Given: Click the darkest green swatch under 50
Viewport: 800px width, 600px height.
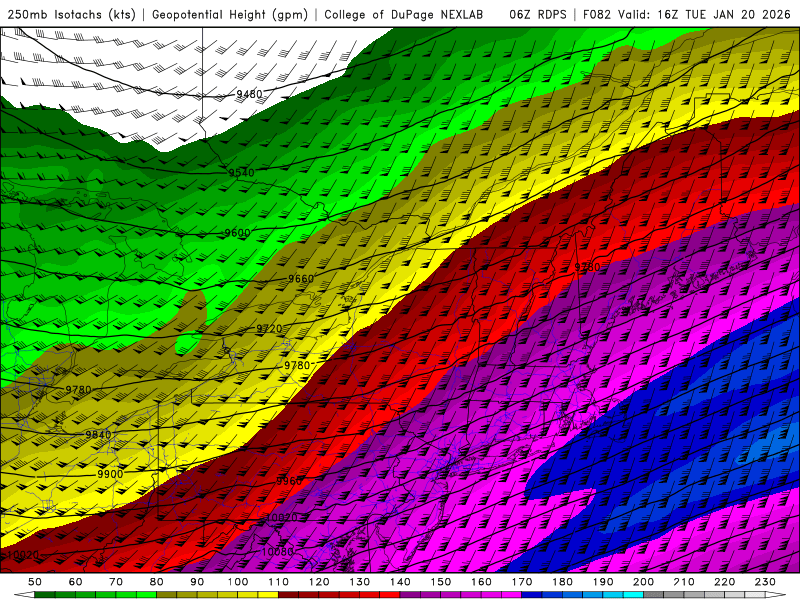Looking at the screenshot, I should click(45, 595).
